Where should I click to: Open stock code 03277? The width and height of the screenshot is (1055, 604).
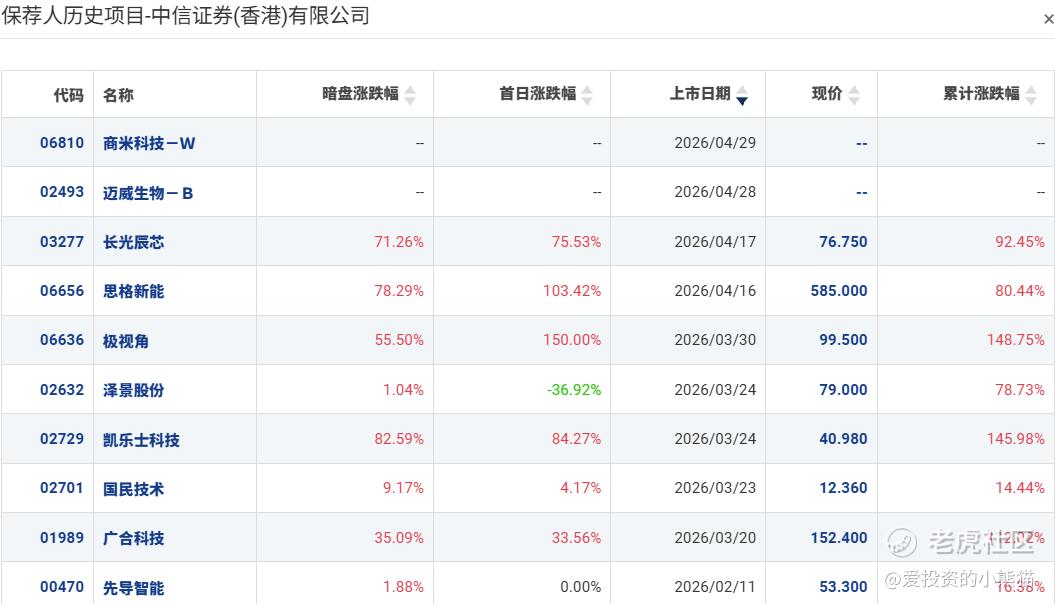[x=62, y=241]
